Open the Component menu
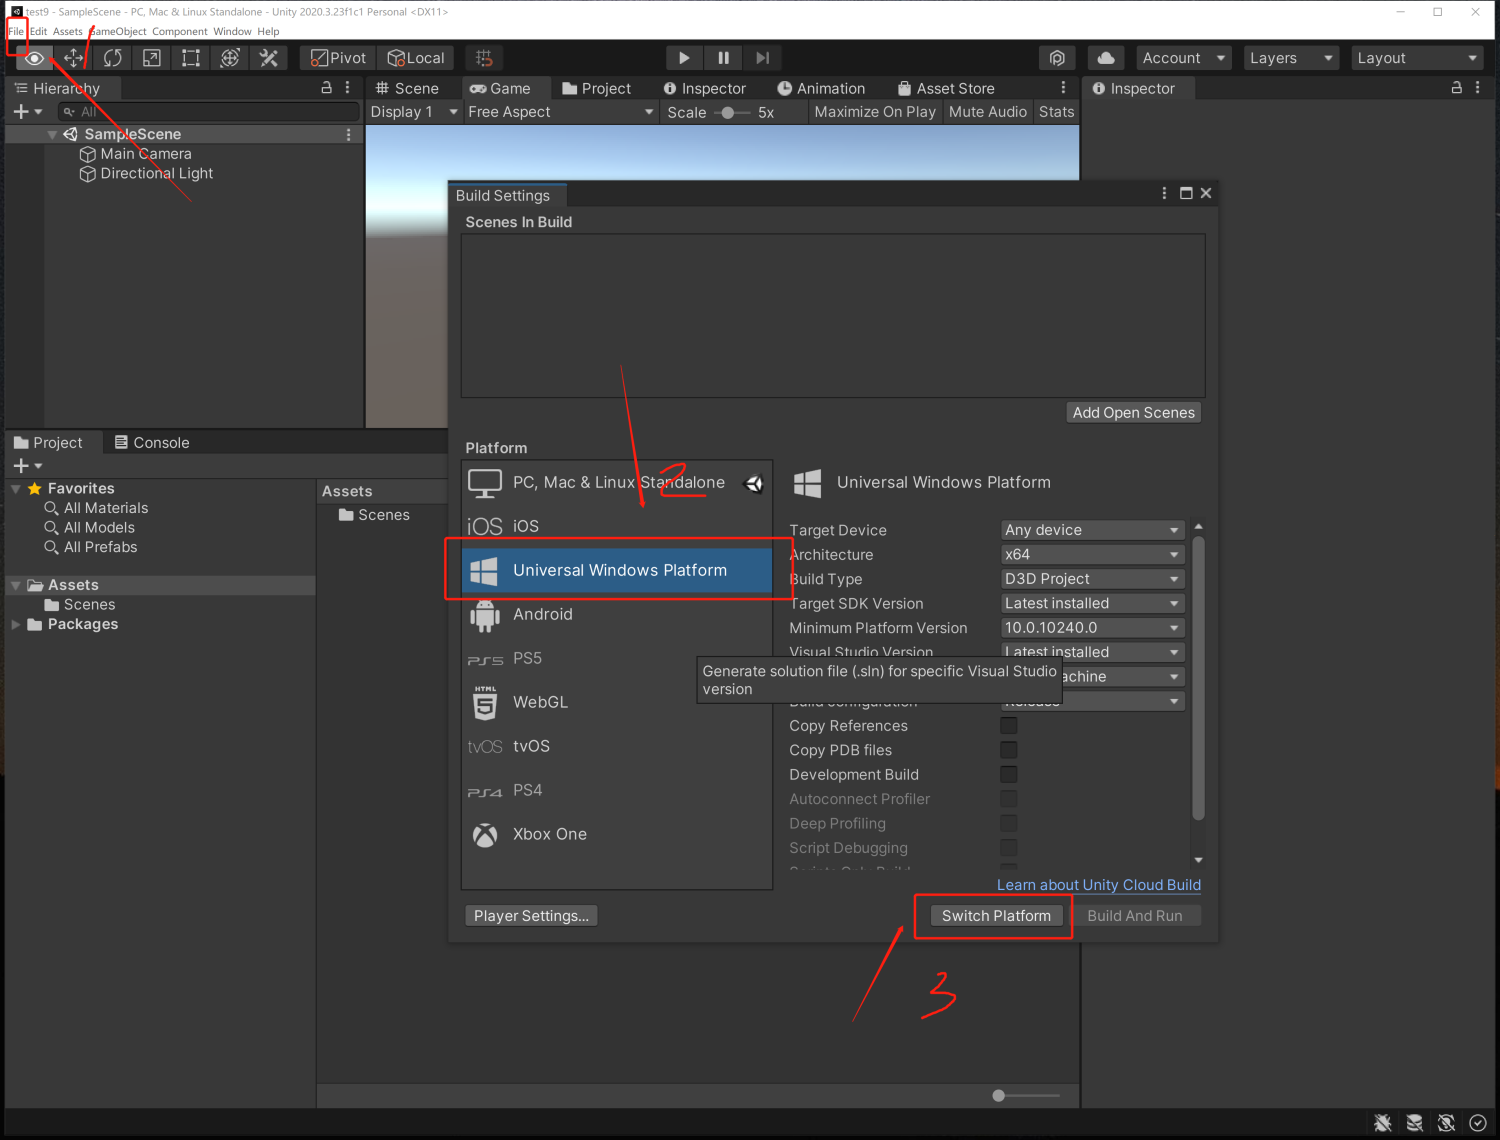The image size is (1500, 1140). (x=180, y=31)
